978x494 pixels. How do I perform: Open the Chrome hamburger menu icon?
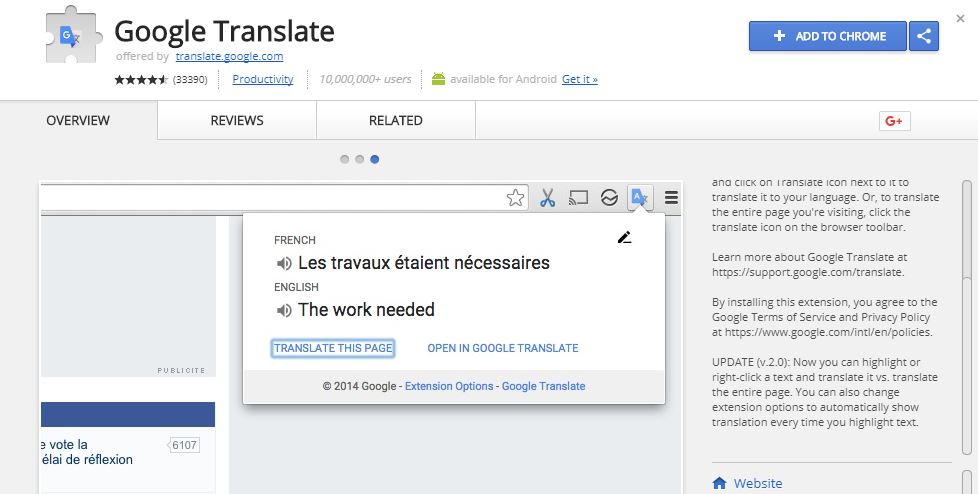(x=671, y=198)
